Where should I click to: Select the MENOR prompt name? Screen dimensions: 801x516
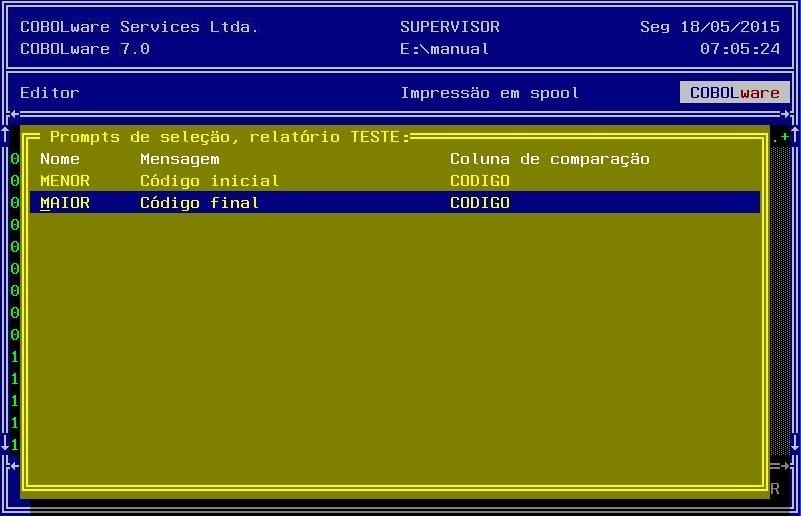[x=65, y=181]
